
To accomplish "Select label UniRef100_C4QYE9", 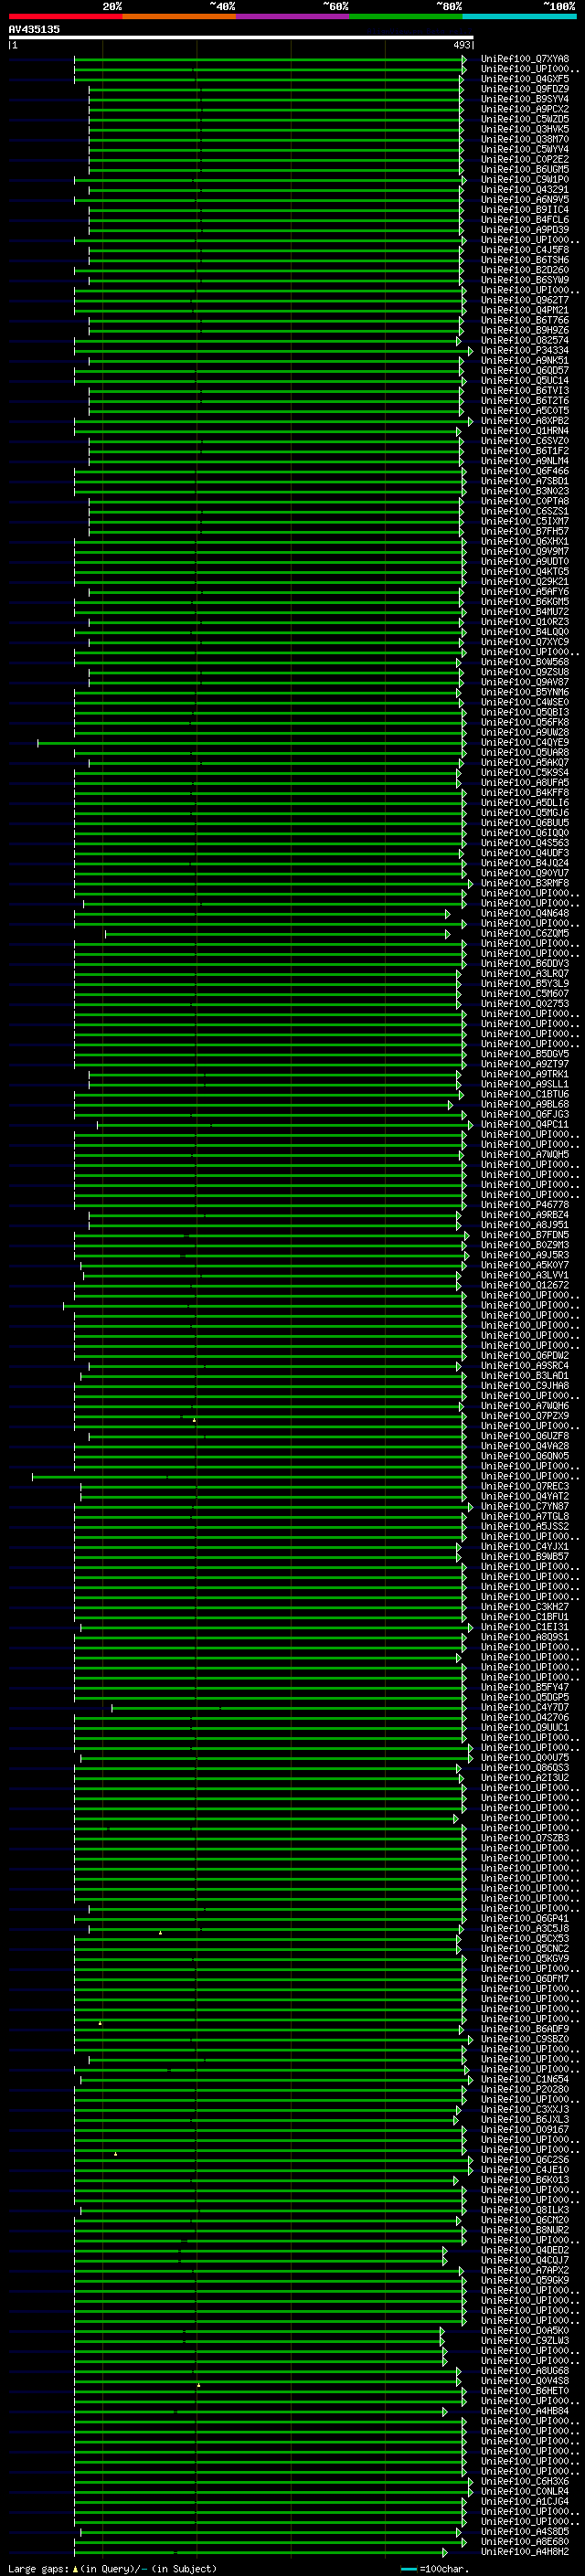I will [525, 743].
